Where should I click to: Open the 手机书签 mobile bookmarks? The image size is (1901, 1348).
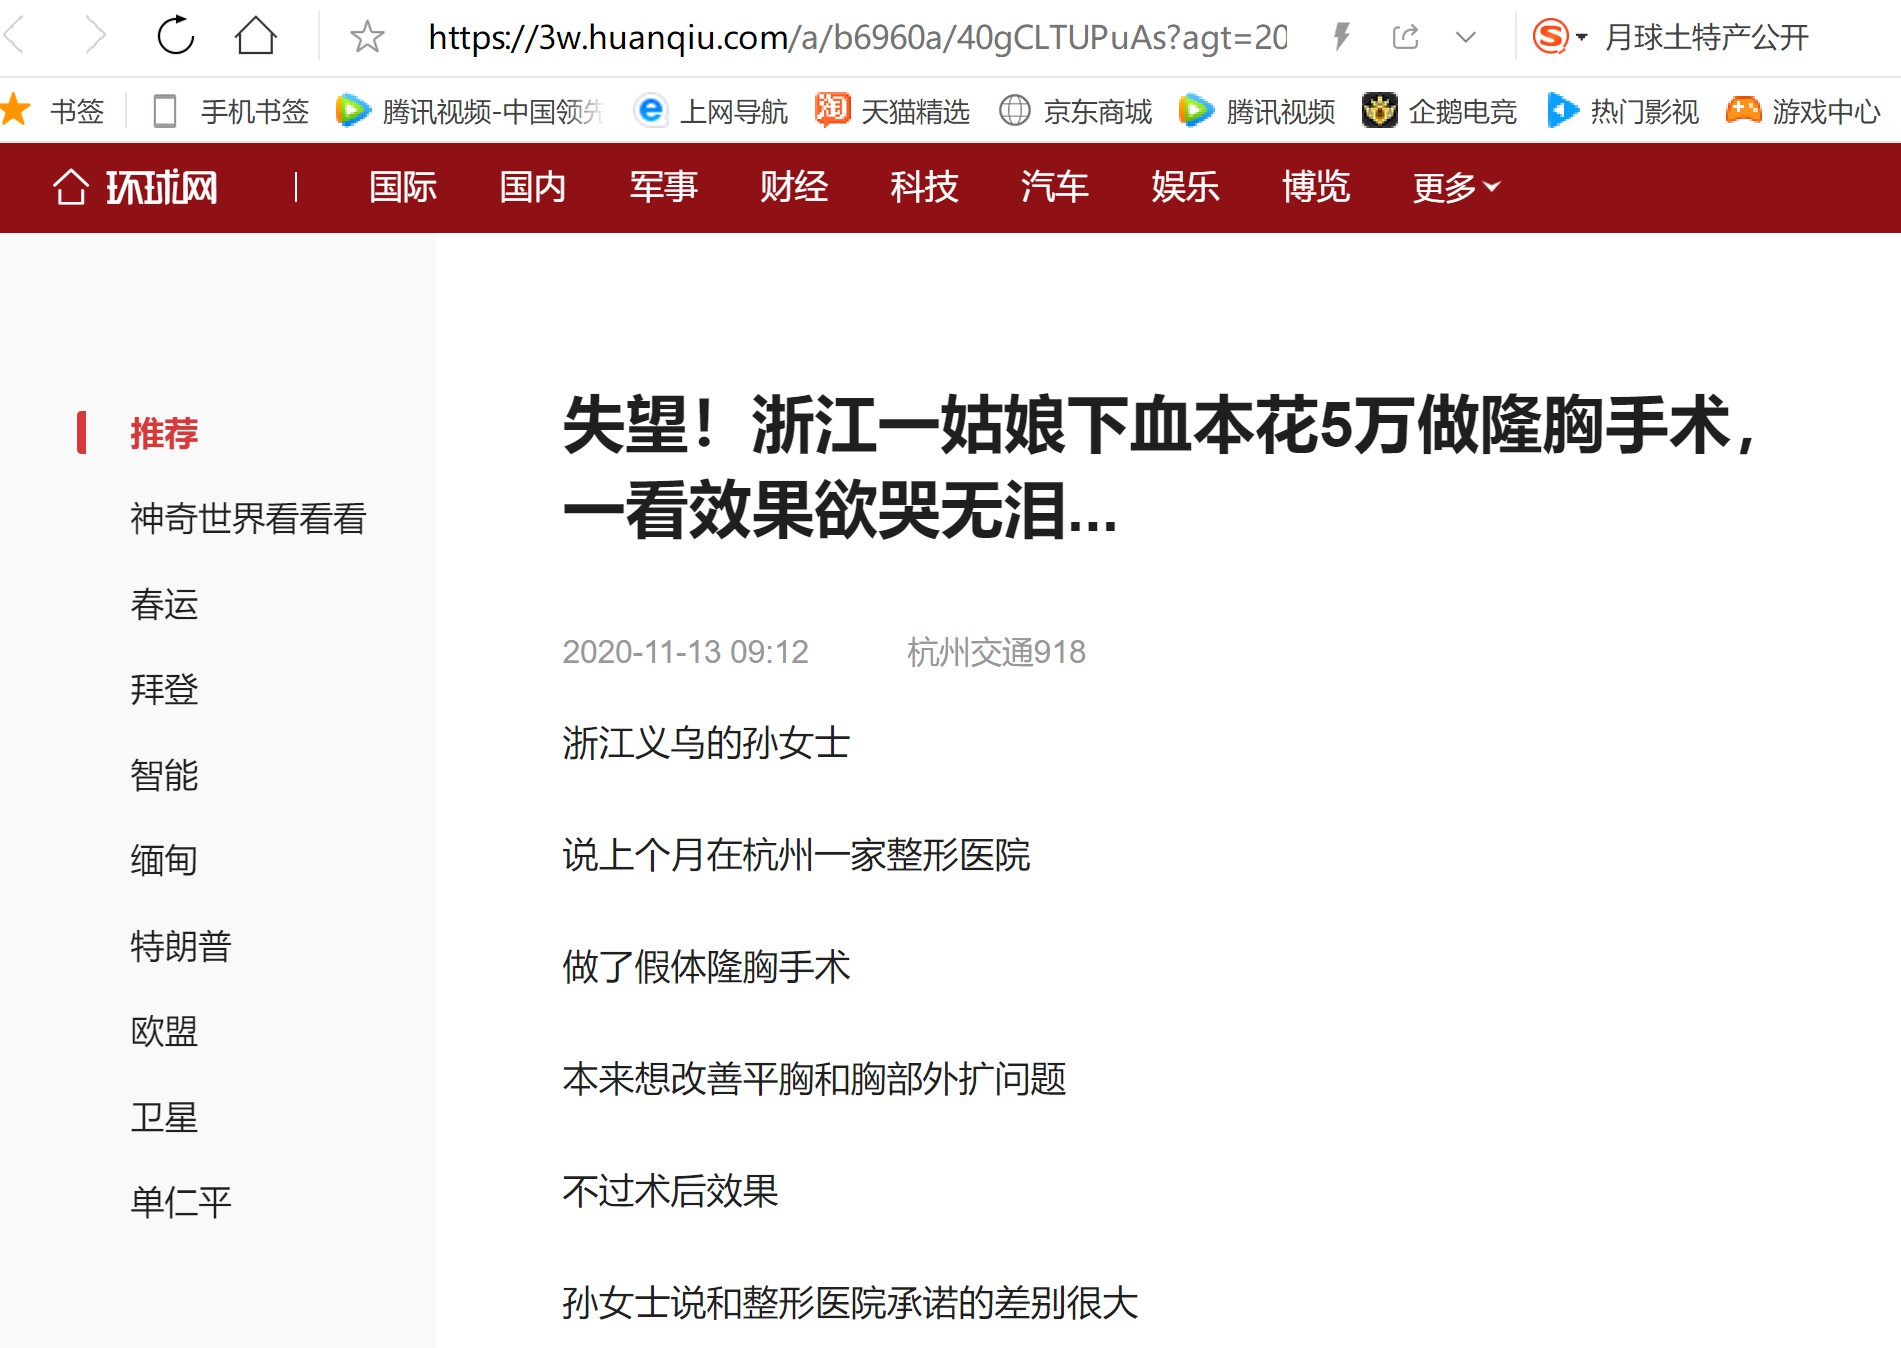click(x=231, y=110)
